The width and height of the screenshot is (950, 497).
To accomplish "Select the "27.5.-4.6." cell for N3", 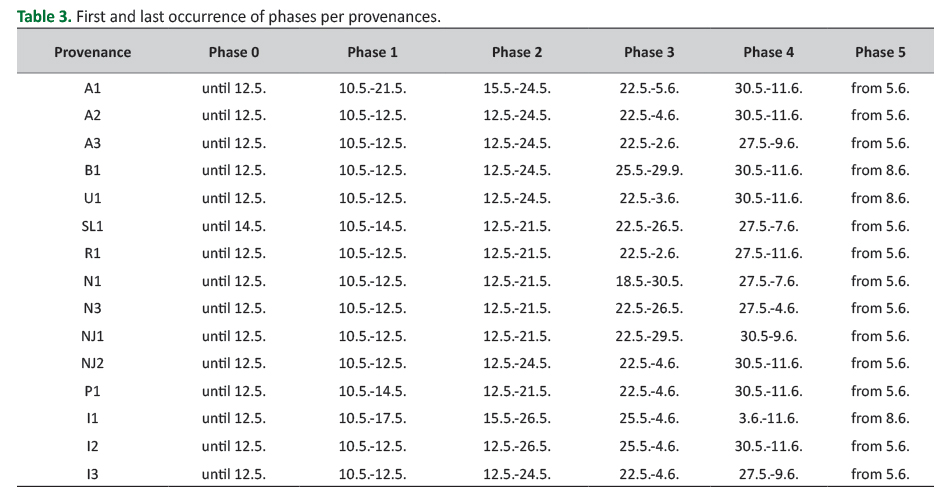I will (768, 309).
